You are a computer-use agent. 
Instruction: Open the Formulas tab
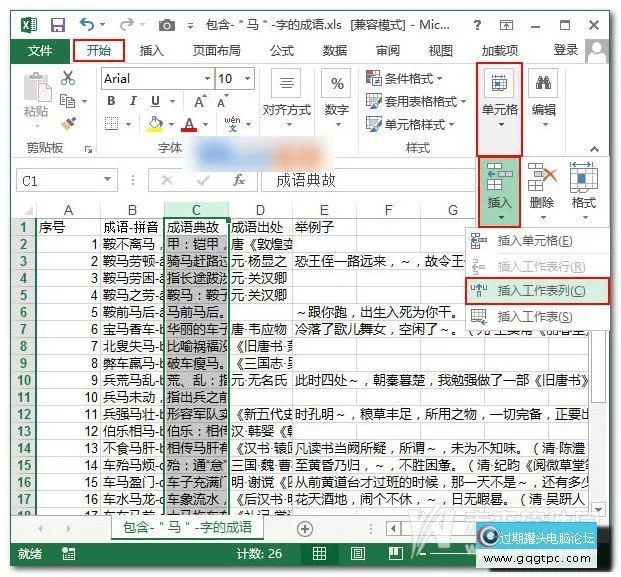point(282,51)
